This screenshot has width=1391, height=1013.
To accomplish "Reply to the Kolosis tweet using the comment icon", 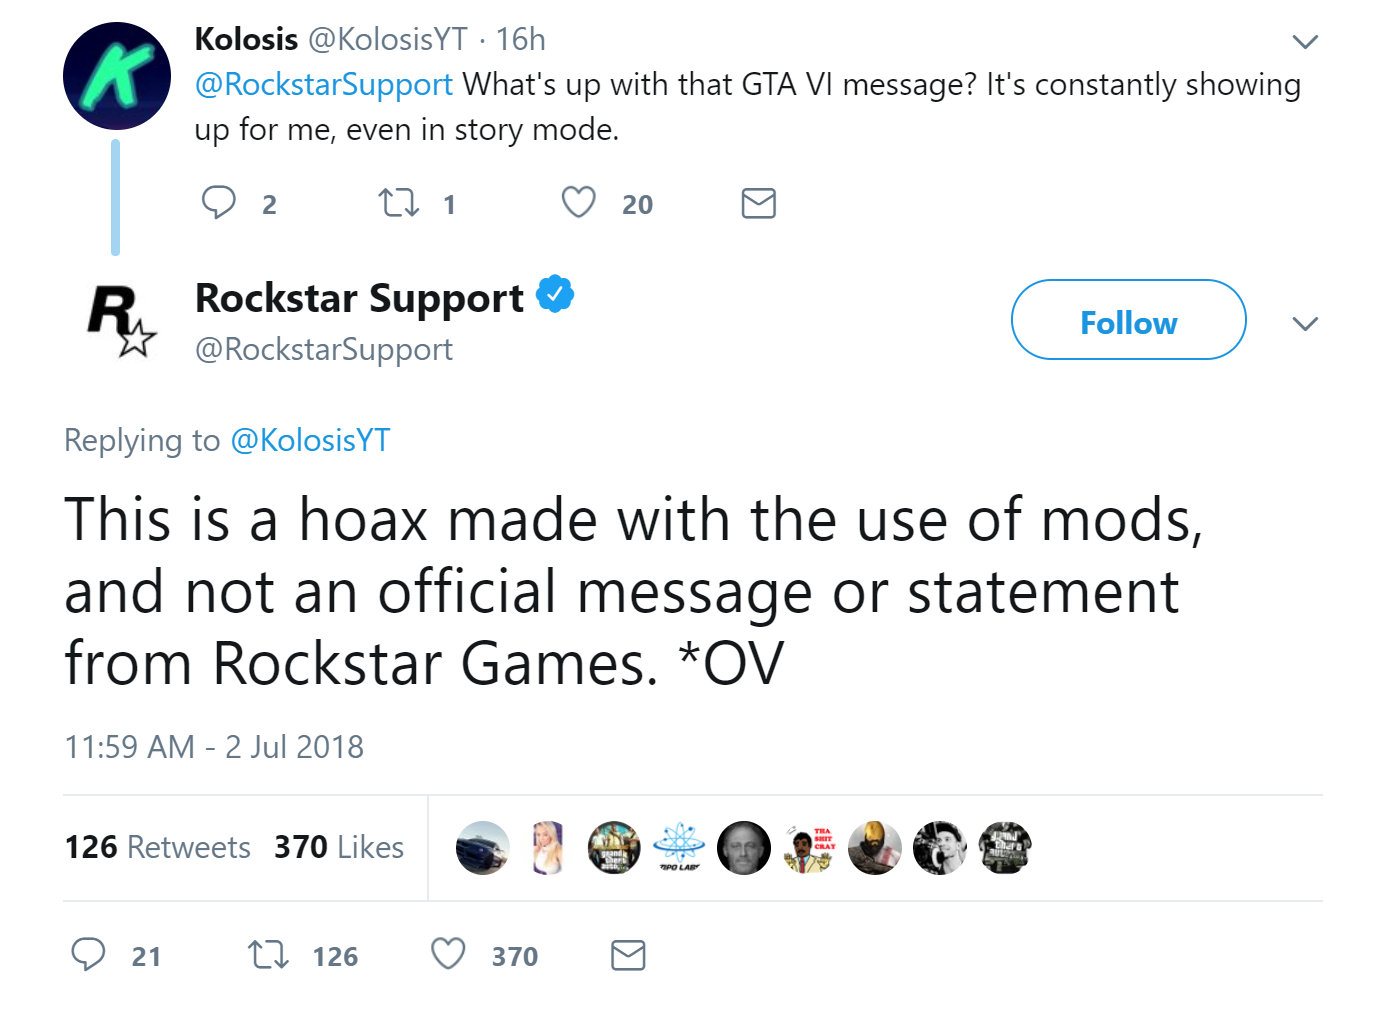I will (219, 202).
